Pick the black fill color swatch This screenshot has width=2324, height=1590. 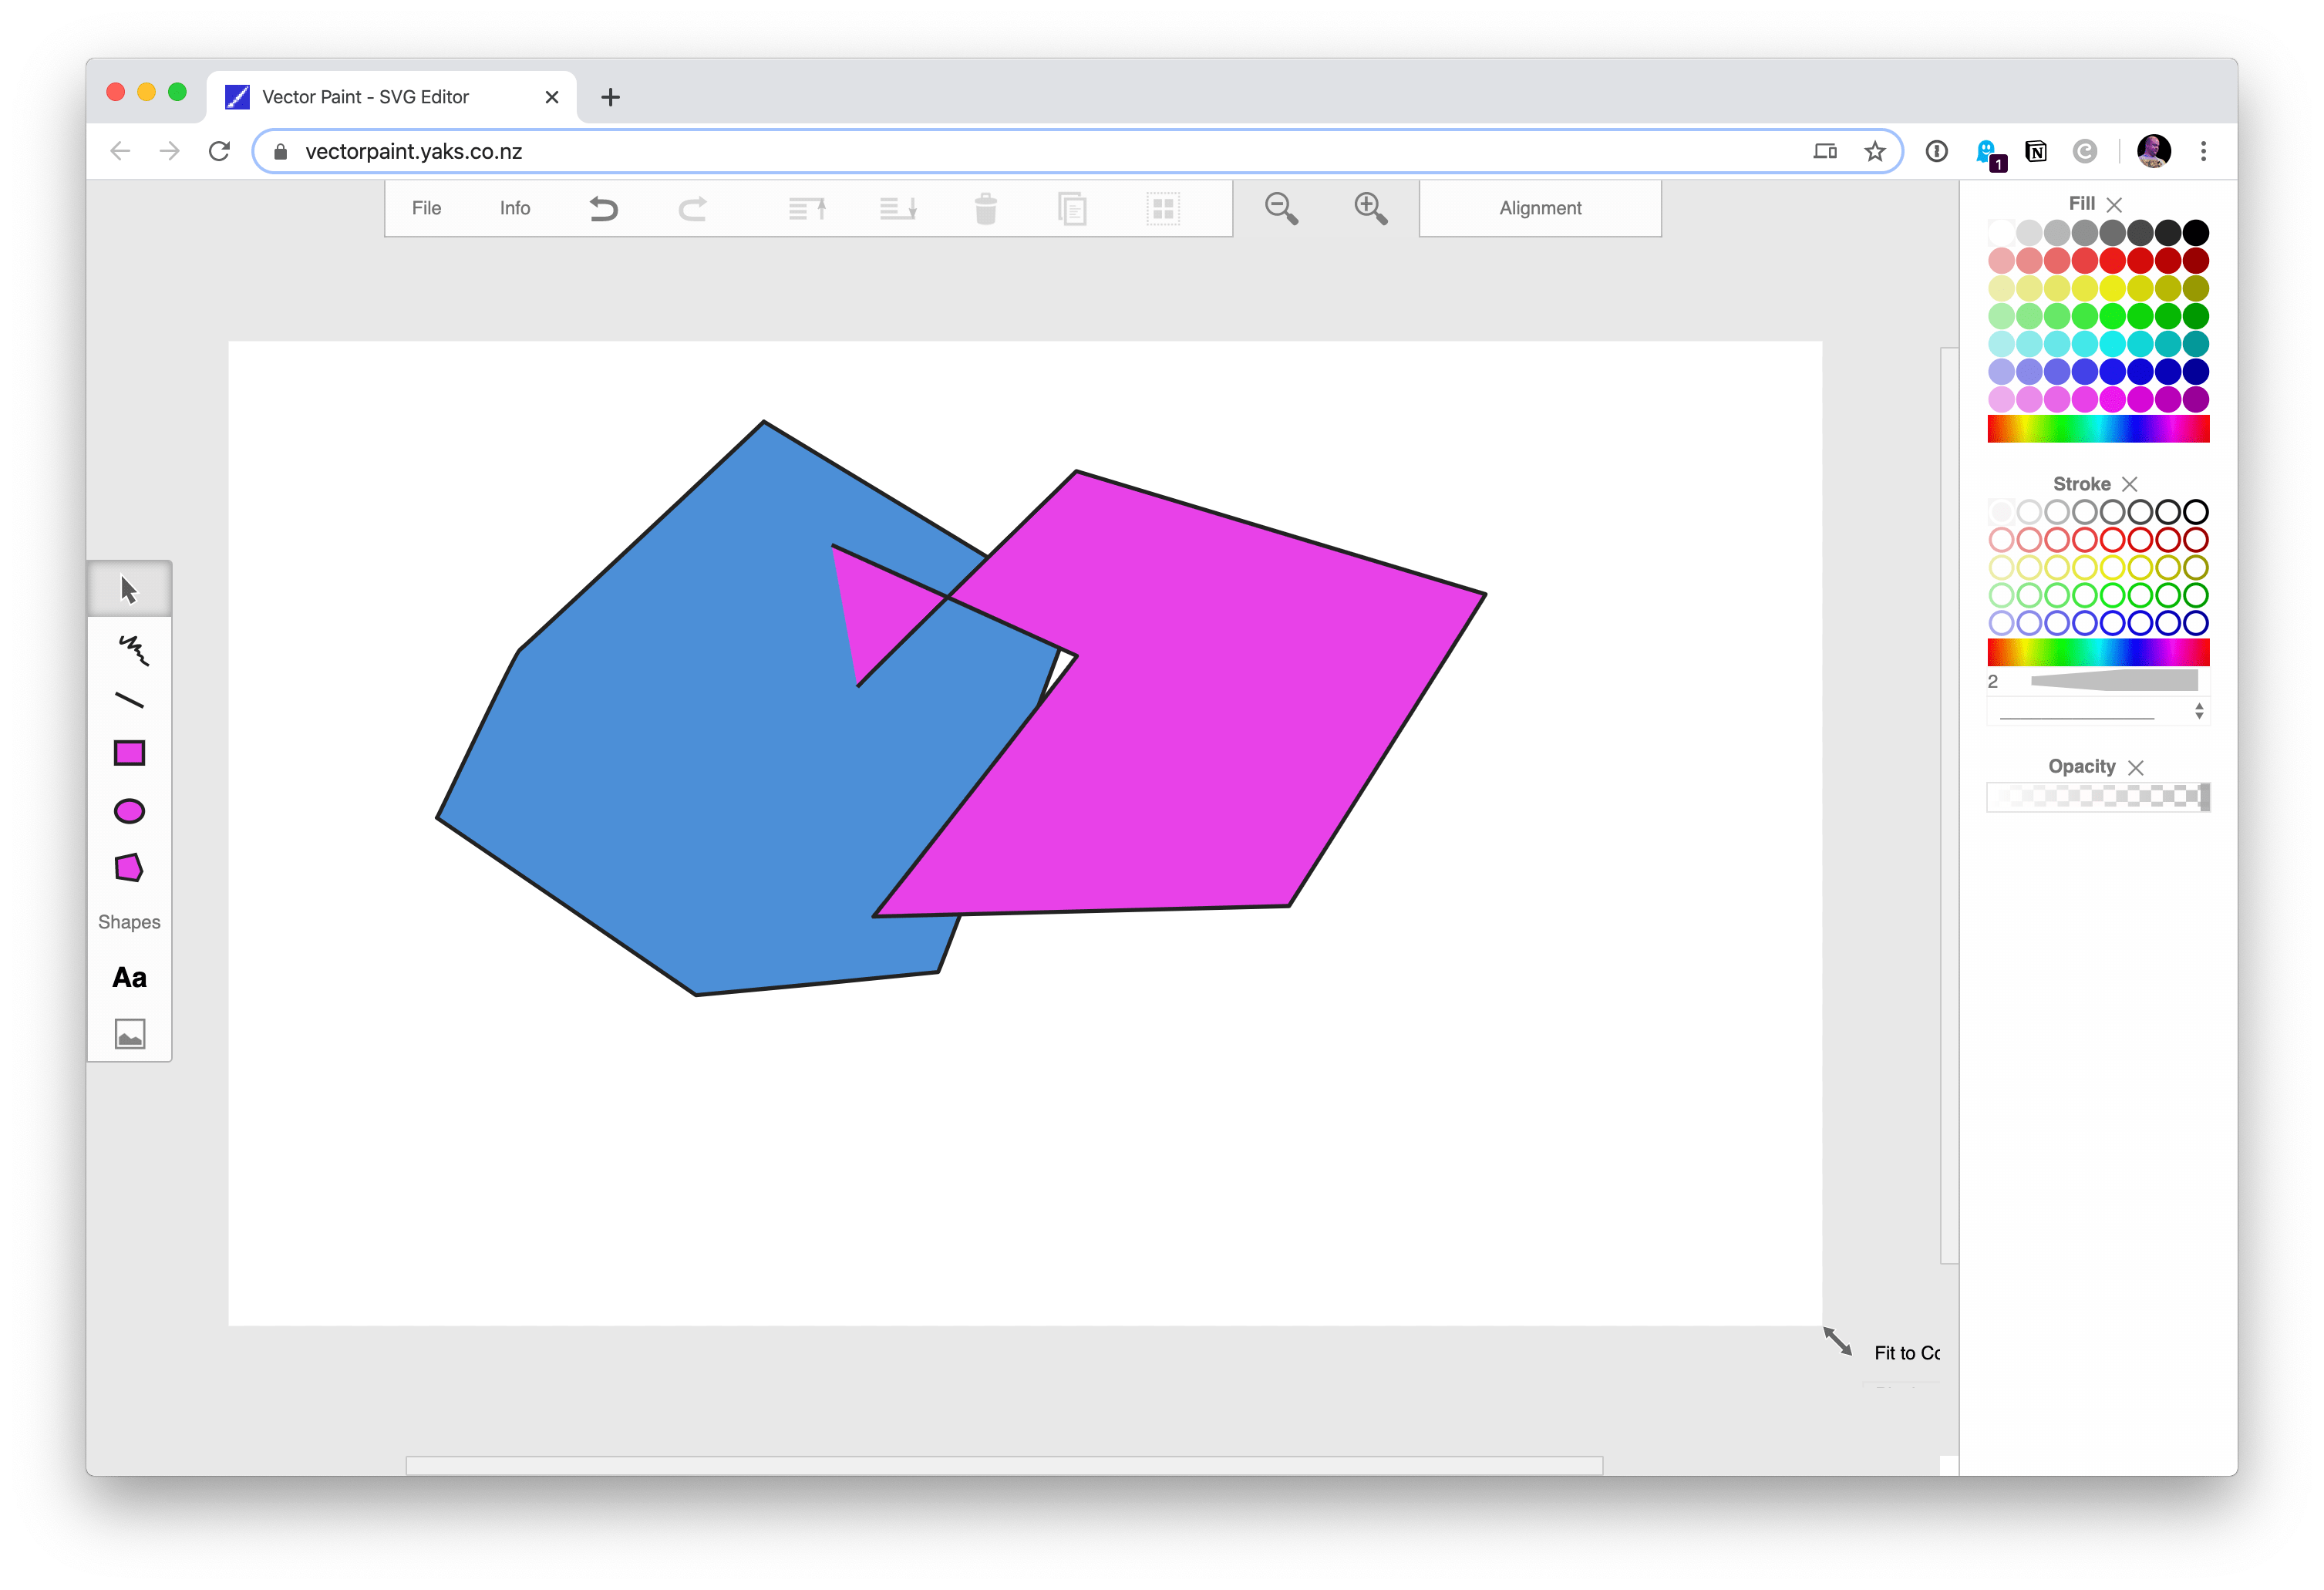(x=2196, y=233)
